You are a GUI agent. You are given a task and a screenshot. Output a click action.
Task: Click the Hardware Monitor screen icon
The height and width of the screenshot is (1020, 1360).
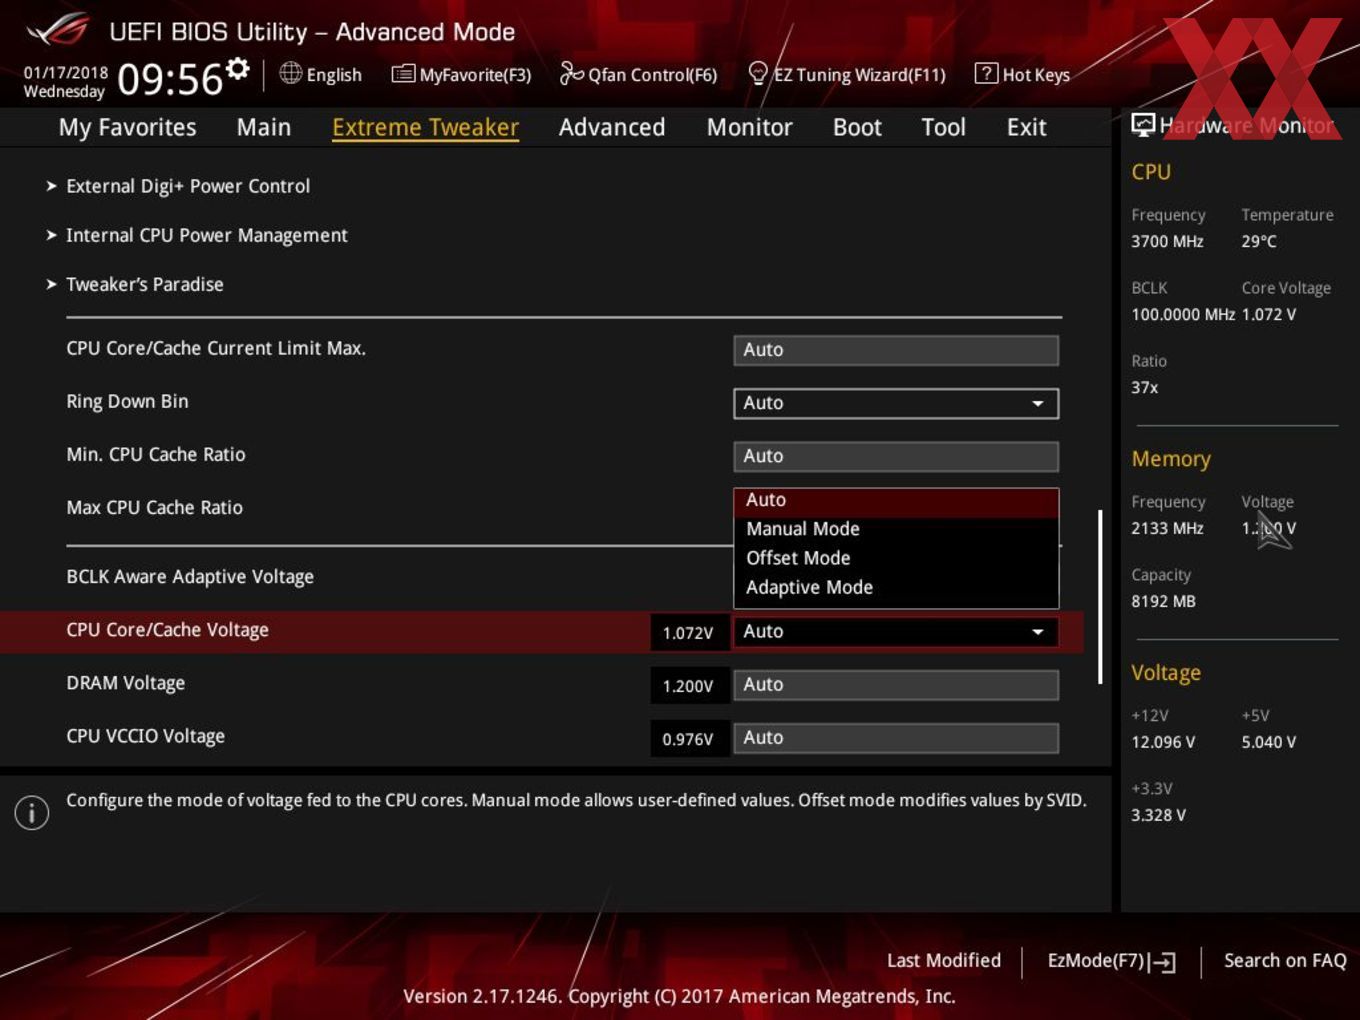coord(1143,125)
